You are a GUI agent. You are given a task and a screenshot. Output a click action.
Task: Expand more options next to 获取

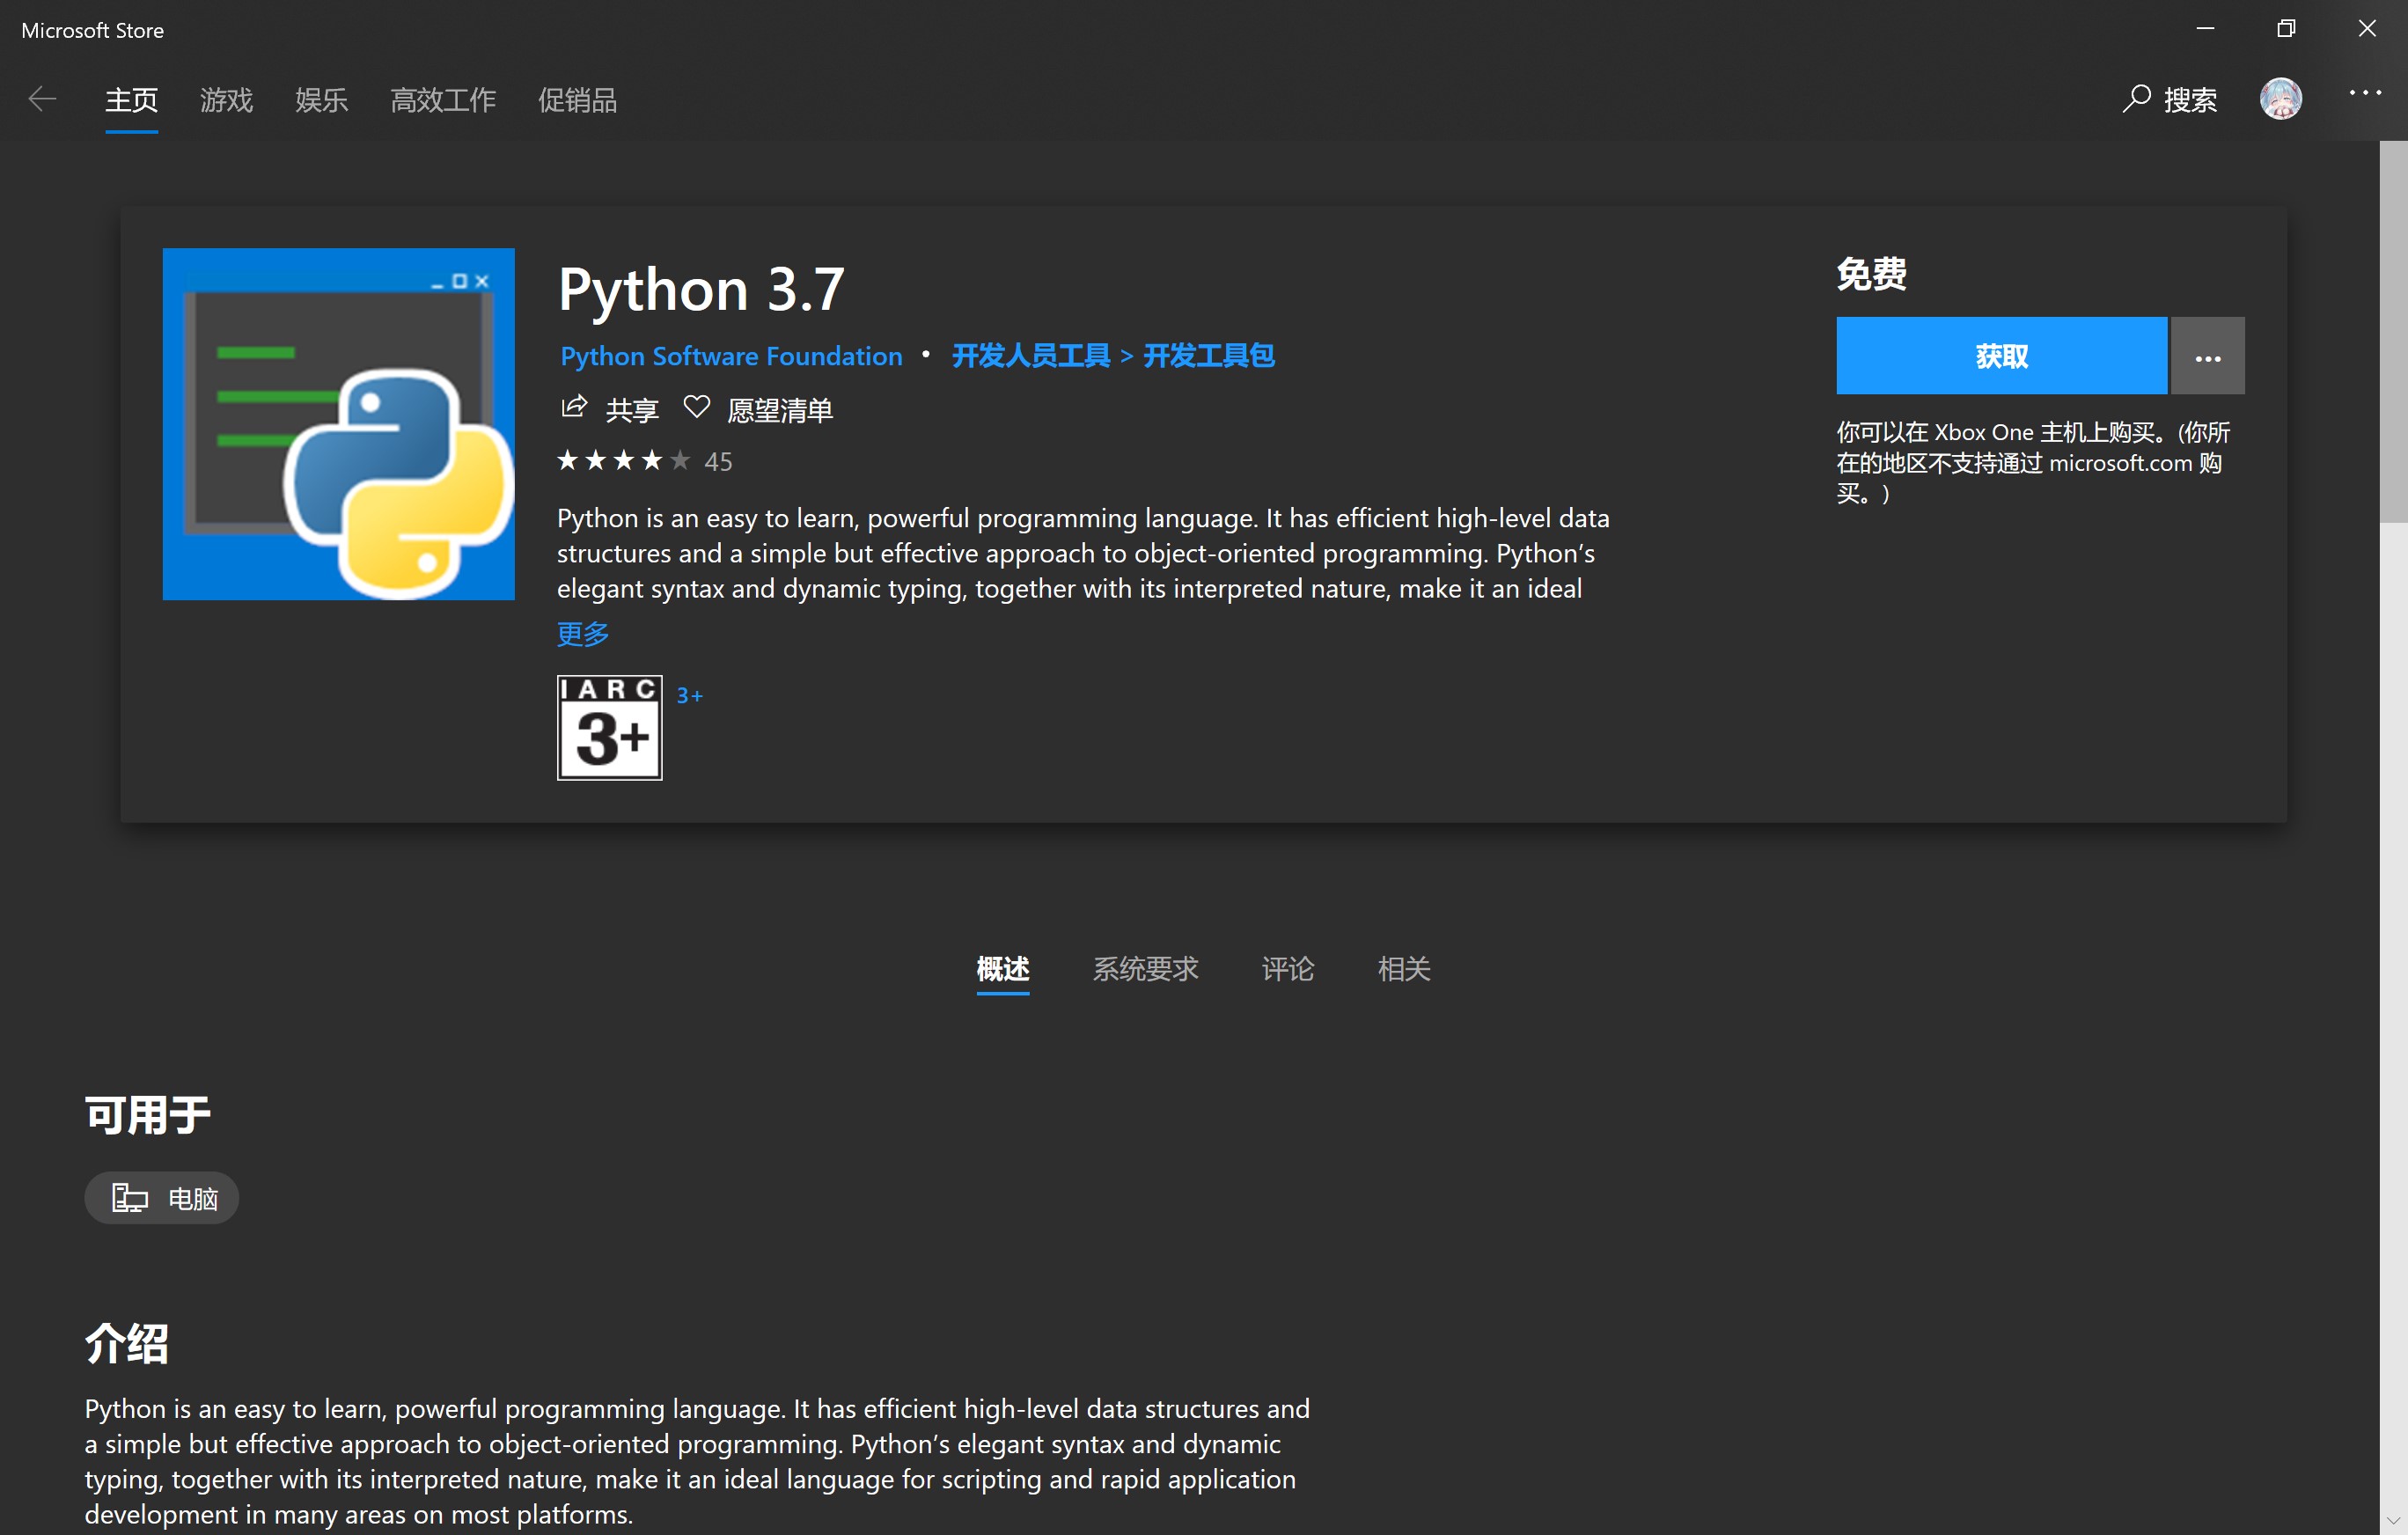coord(2207,356)
